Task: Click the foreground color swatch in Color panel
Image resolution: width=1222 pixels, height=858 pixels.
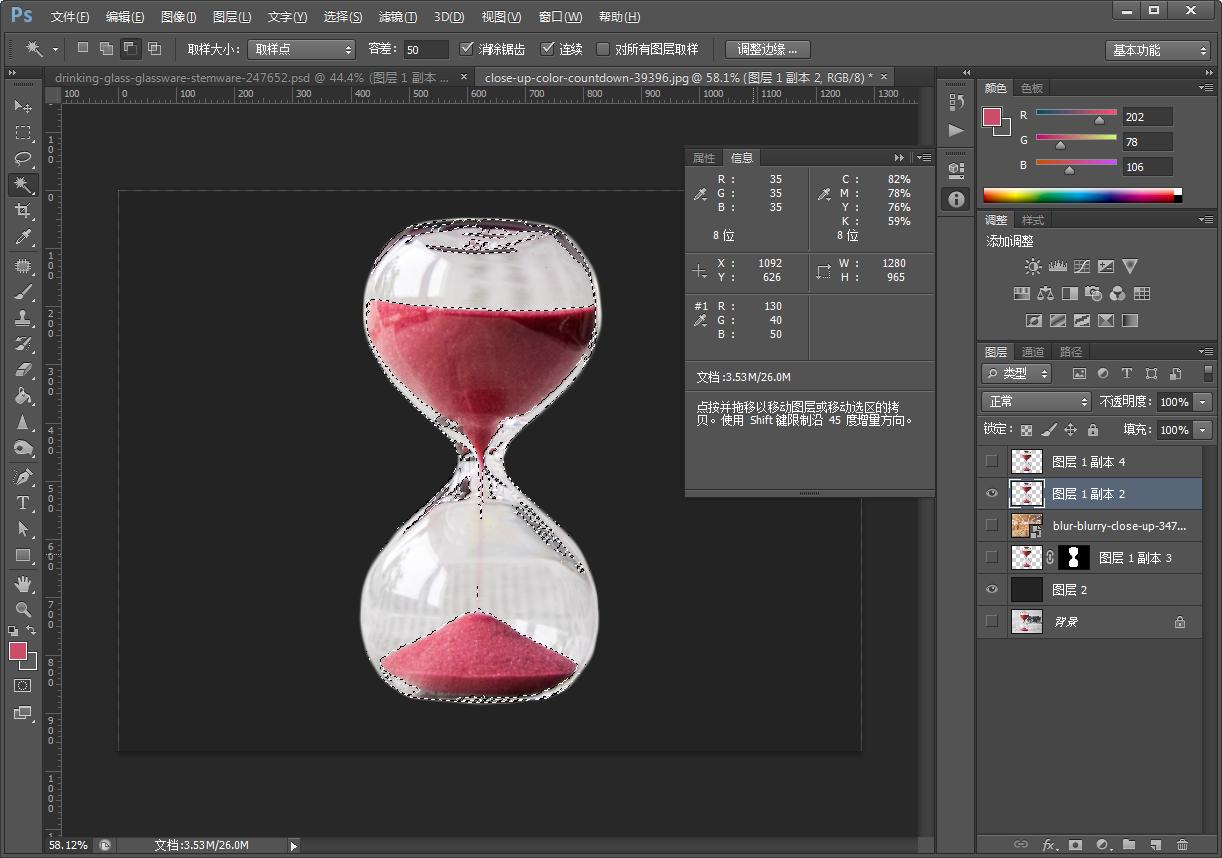Action: [x=992, y=117]
